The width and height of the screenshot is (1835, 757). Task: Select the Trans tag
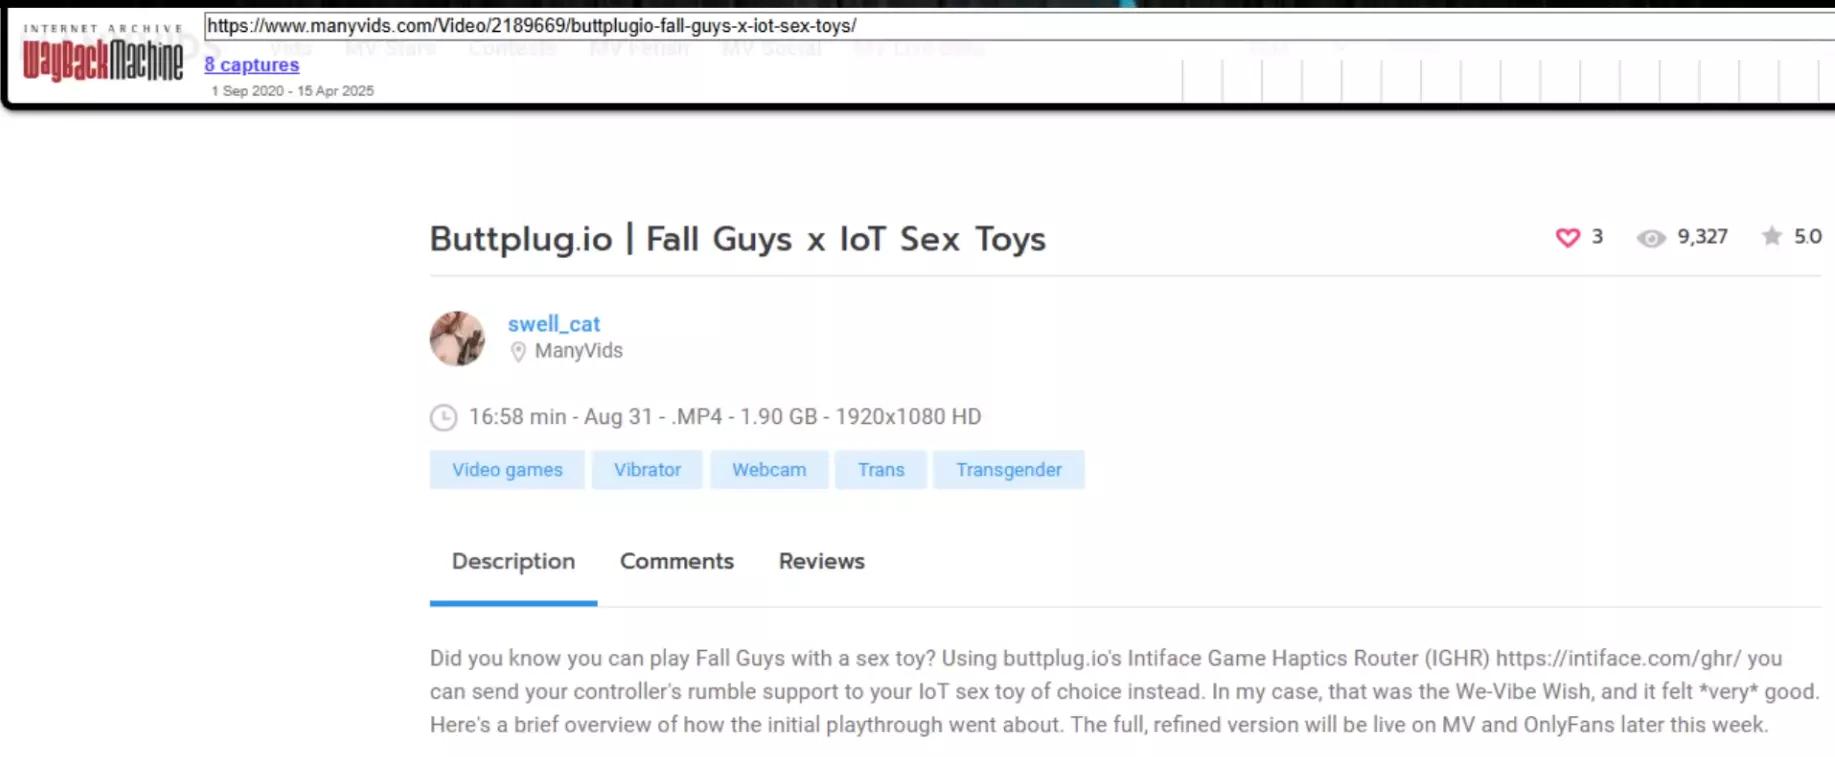[881, 470]
